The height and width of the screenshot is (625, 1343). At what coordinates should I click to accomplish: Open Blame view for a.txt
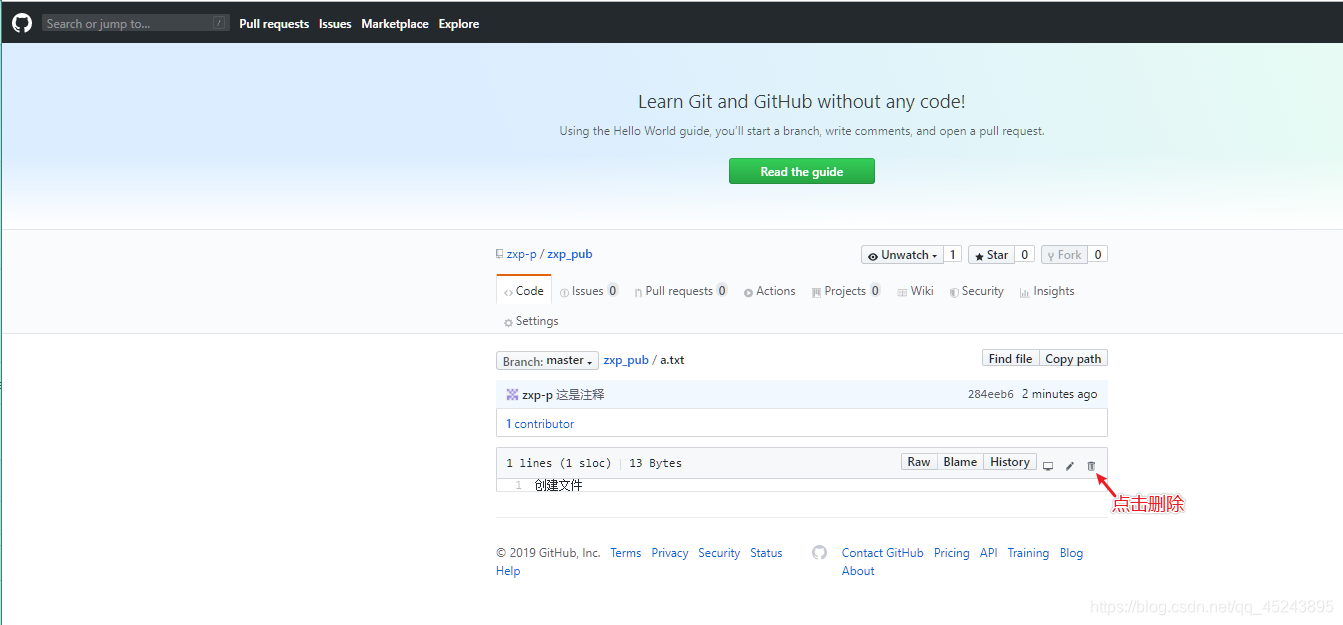(x=960, y=462)
